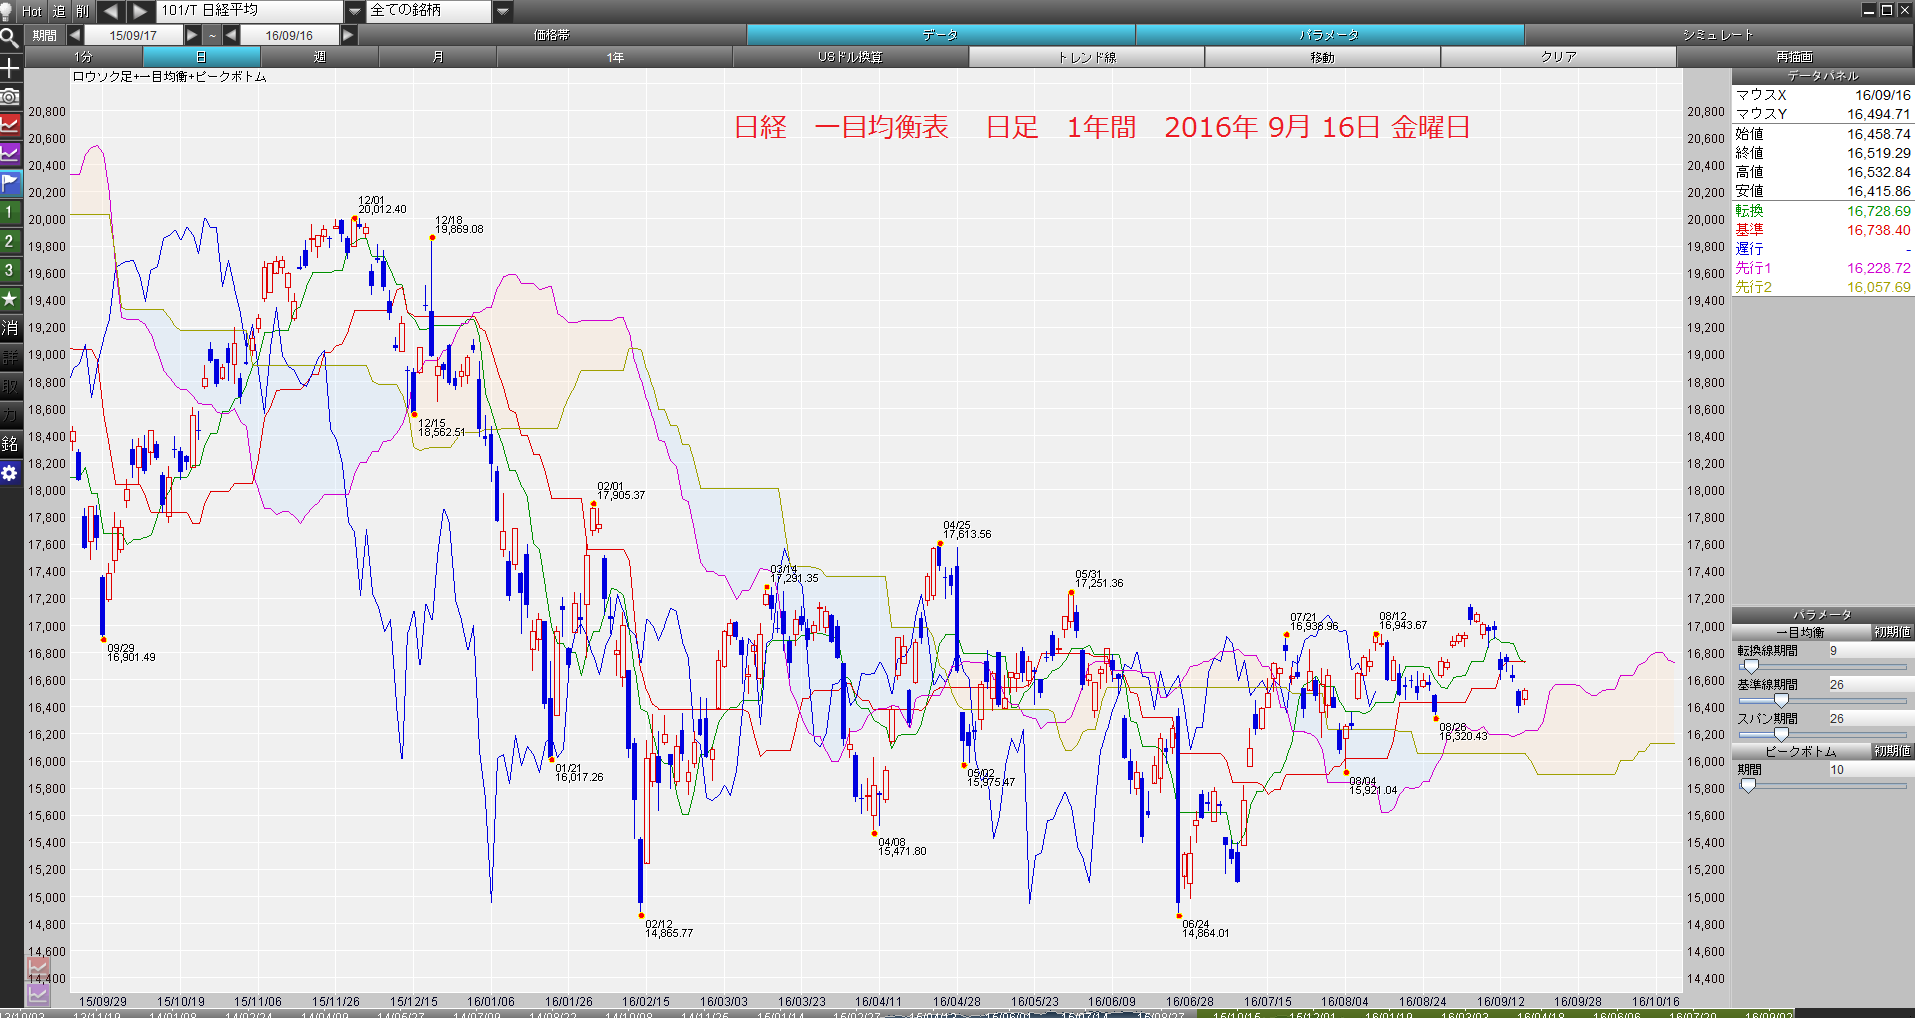Step start date 15/09/17 backward
The image size is (1915, 1018).
(x=75, y=35)
